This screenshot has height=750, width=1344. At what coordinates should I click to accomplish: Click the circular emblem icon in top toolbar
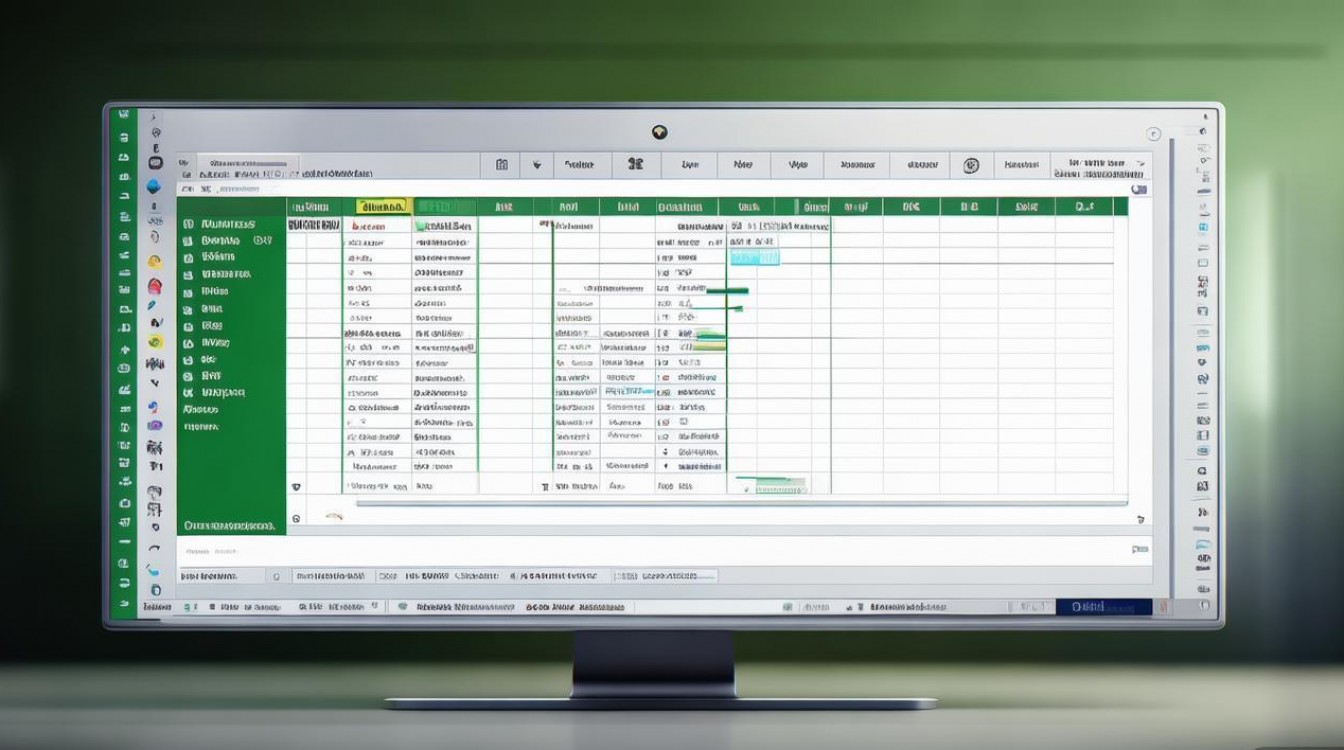pyautogui.click(x=970, y=165)
